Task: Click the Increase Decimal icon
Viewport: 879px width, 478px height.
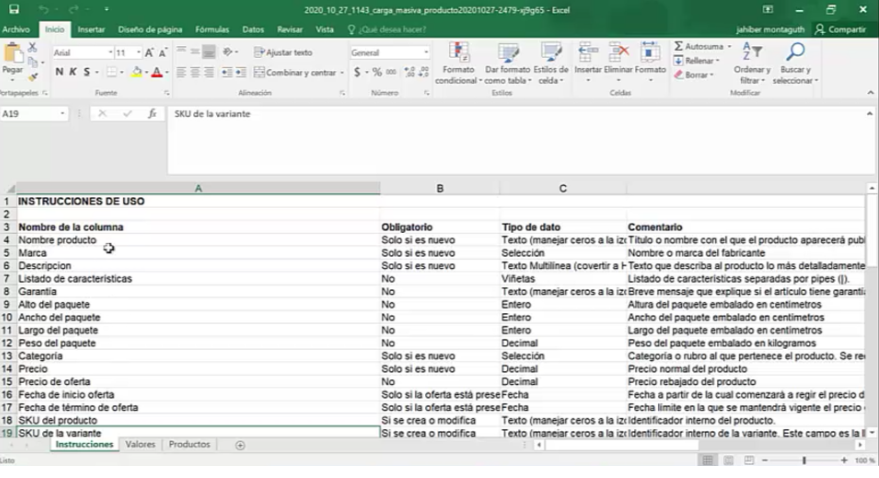Action: [409, 72]
